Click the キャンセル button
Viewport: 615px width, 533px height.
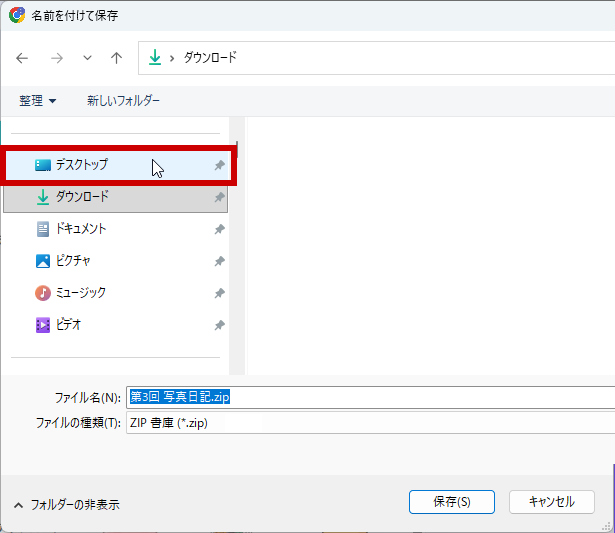click(551, 502)
